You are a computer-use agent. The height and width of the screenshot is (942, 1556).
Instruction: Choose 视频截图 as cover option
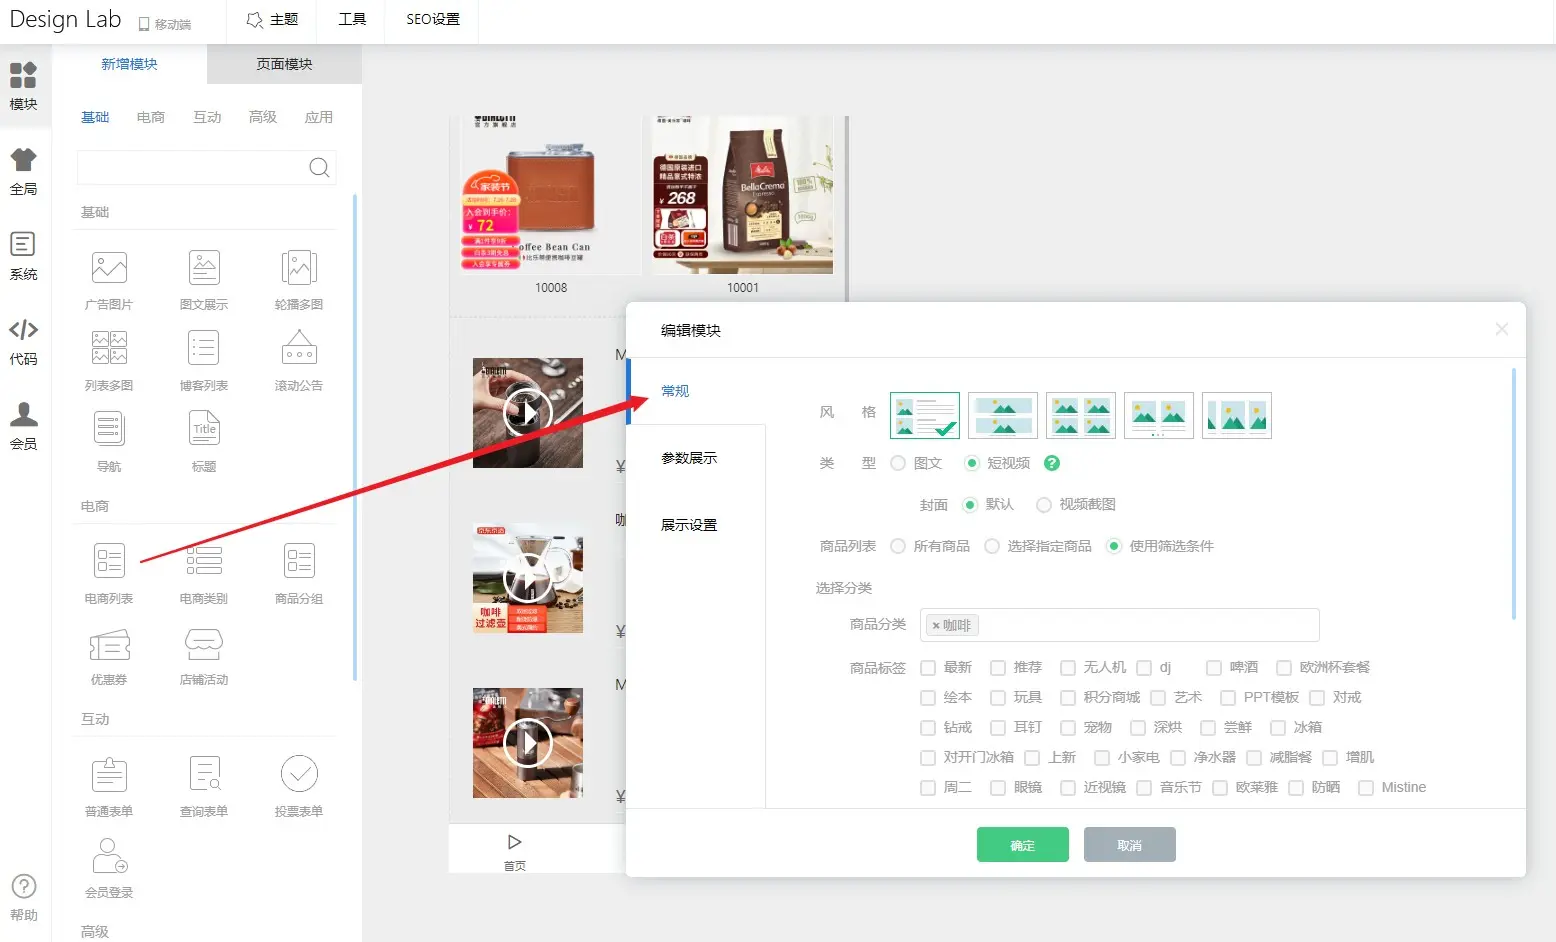(x=1044, y=505)
